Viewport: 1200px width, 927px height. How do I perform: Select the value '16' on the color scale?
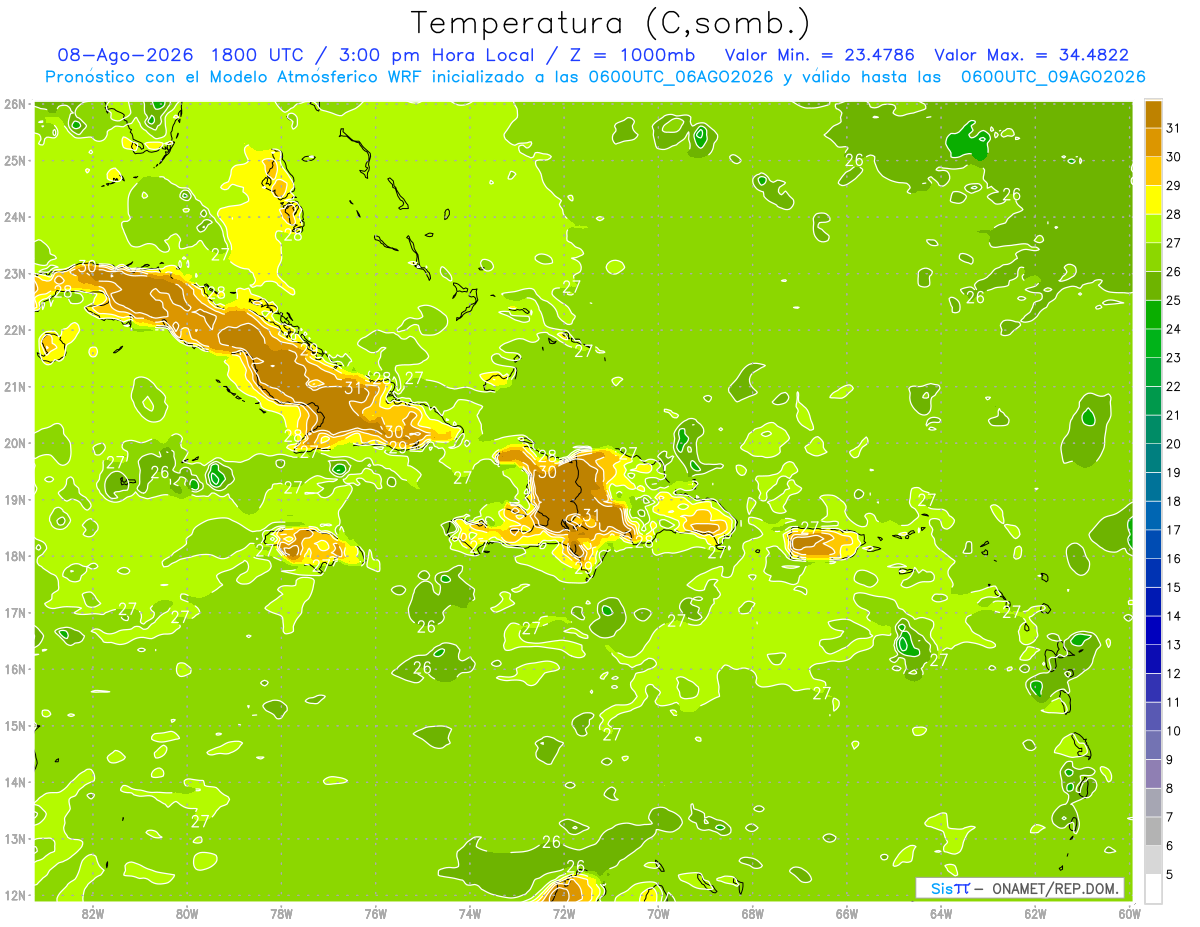click(1174, 558)
